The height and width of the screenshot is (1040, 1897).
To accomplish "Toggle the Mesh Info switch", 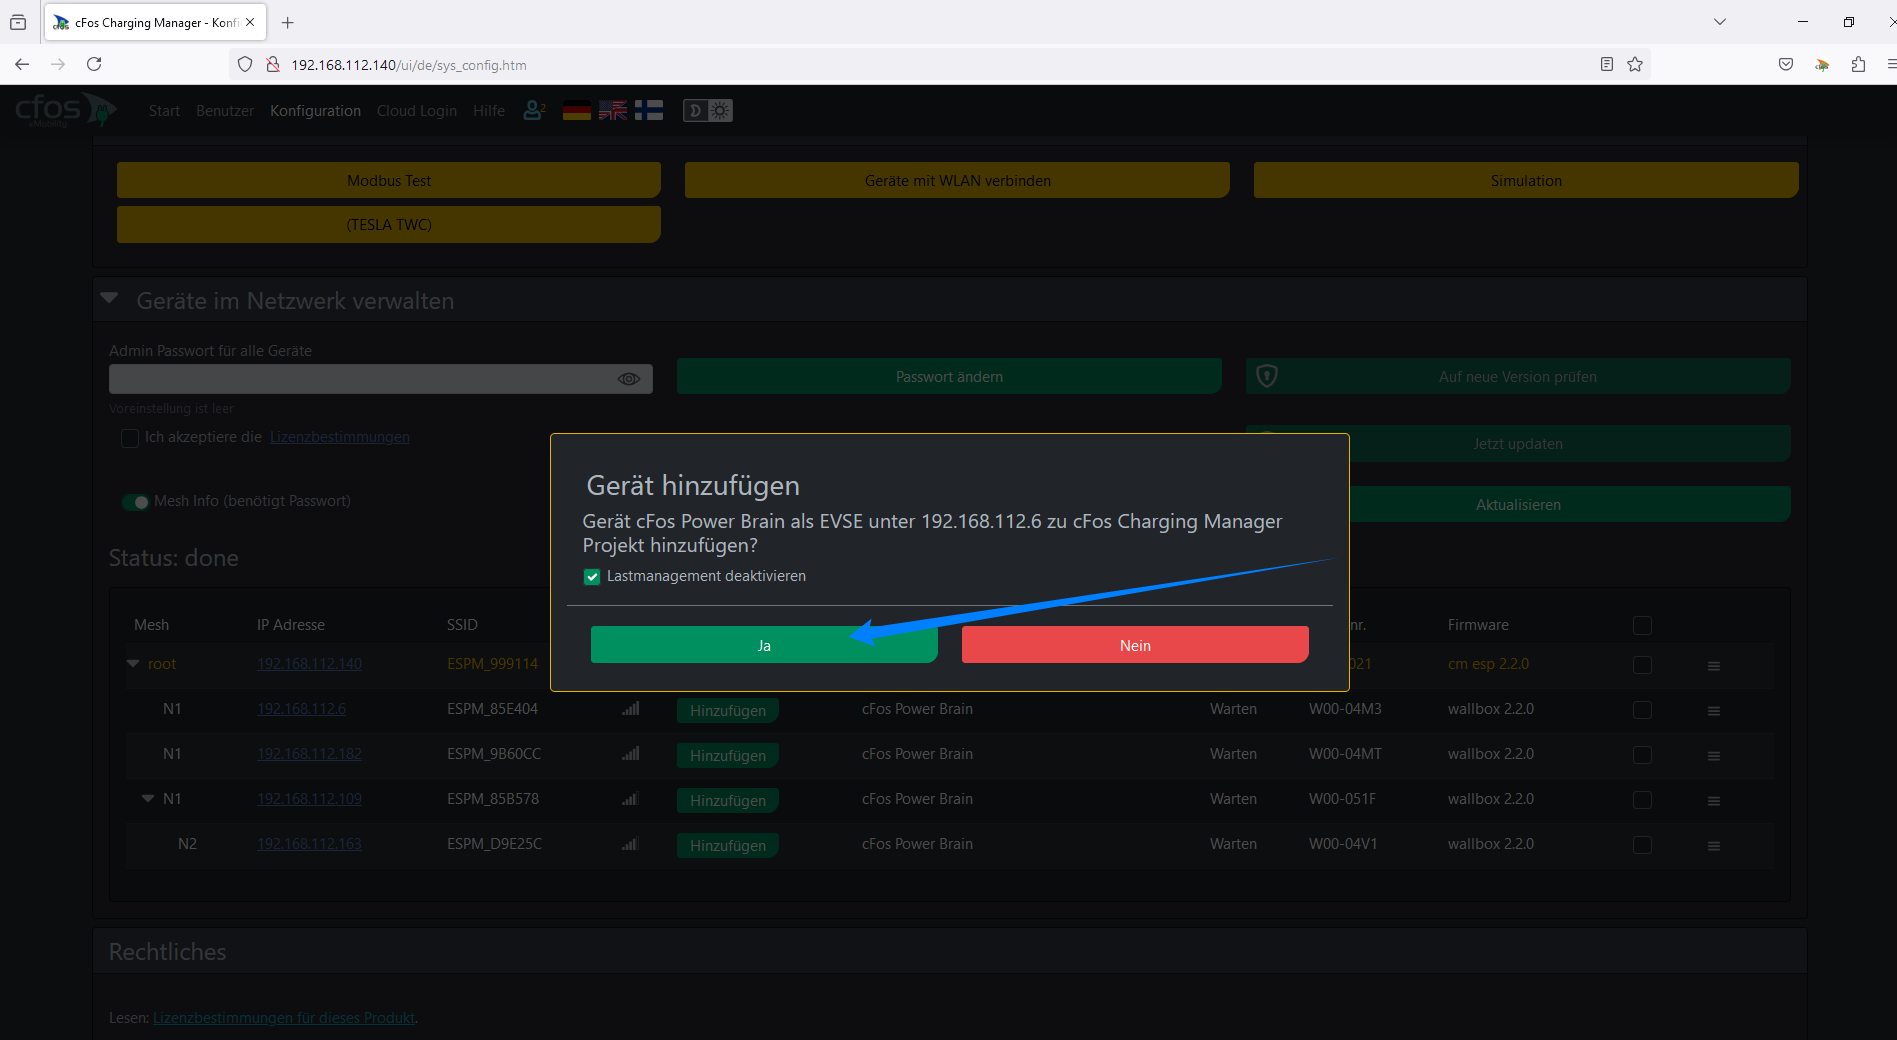I will pos(135,502).
